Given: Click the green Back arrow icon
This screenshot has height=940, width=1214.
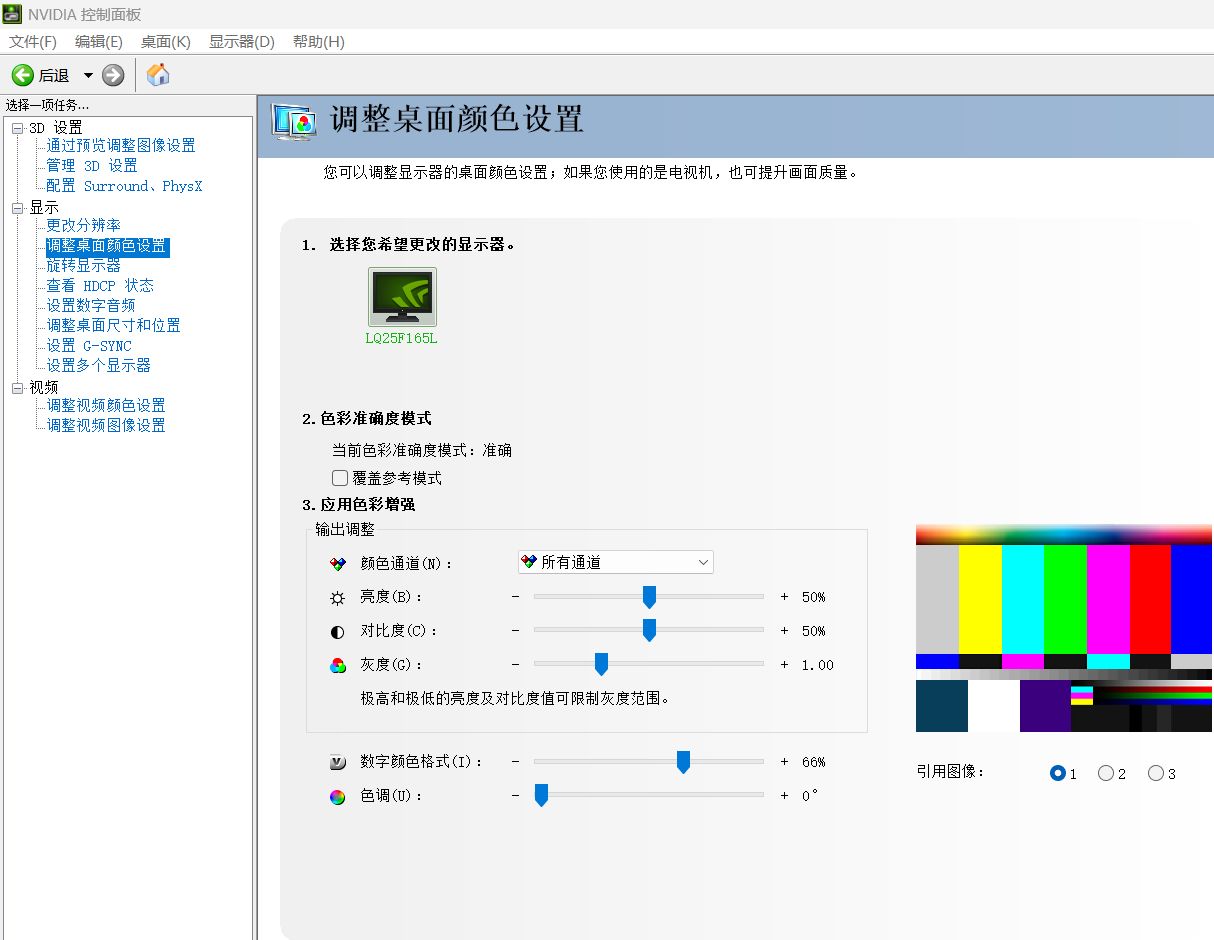Looking at the screenshot, I should [22, 75].
